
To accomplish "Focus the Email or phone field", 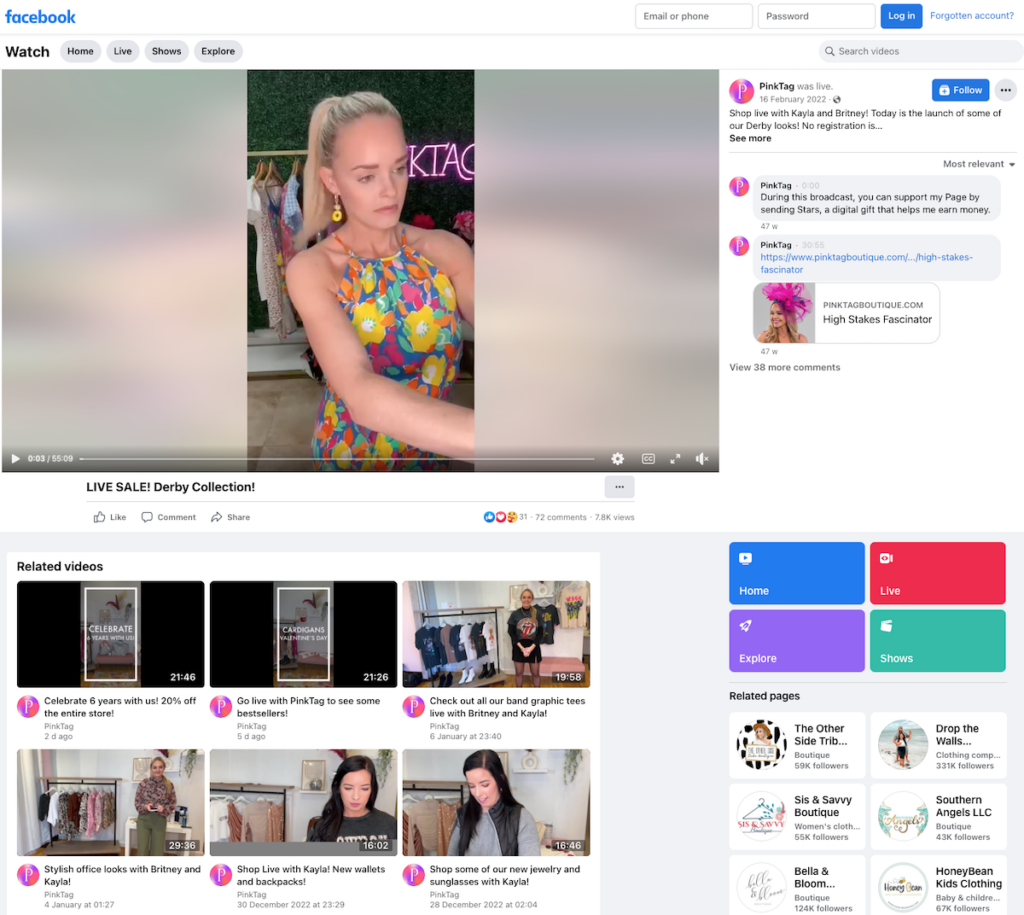I will (694, 16).
